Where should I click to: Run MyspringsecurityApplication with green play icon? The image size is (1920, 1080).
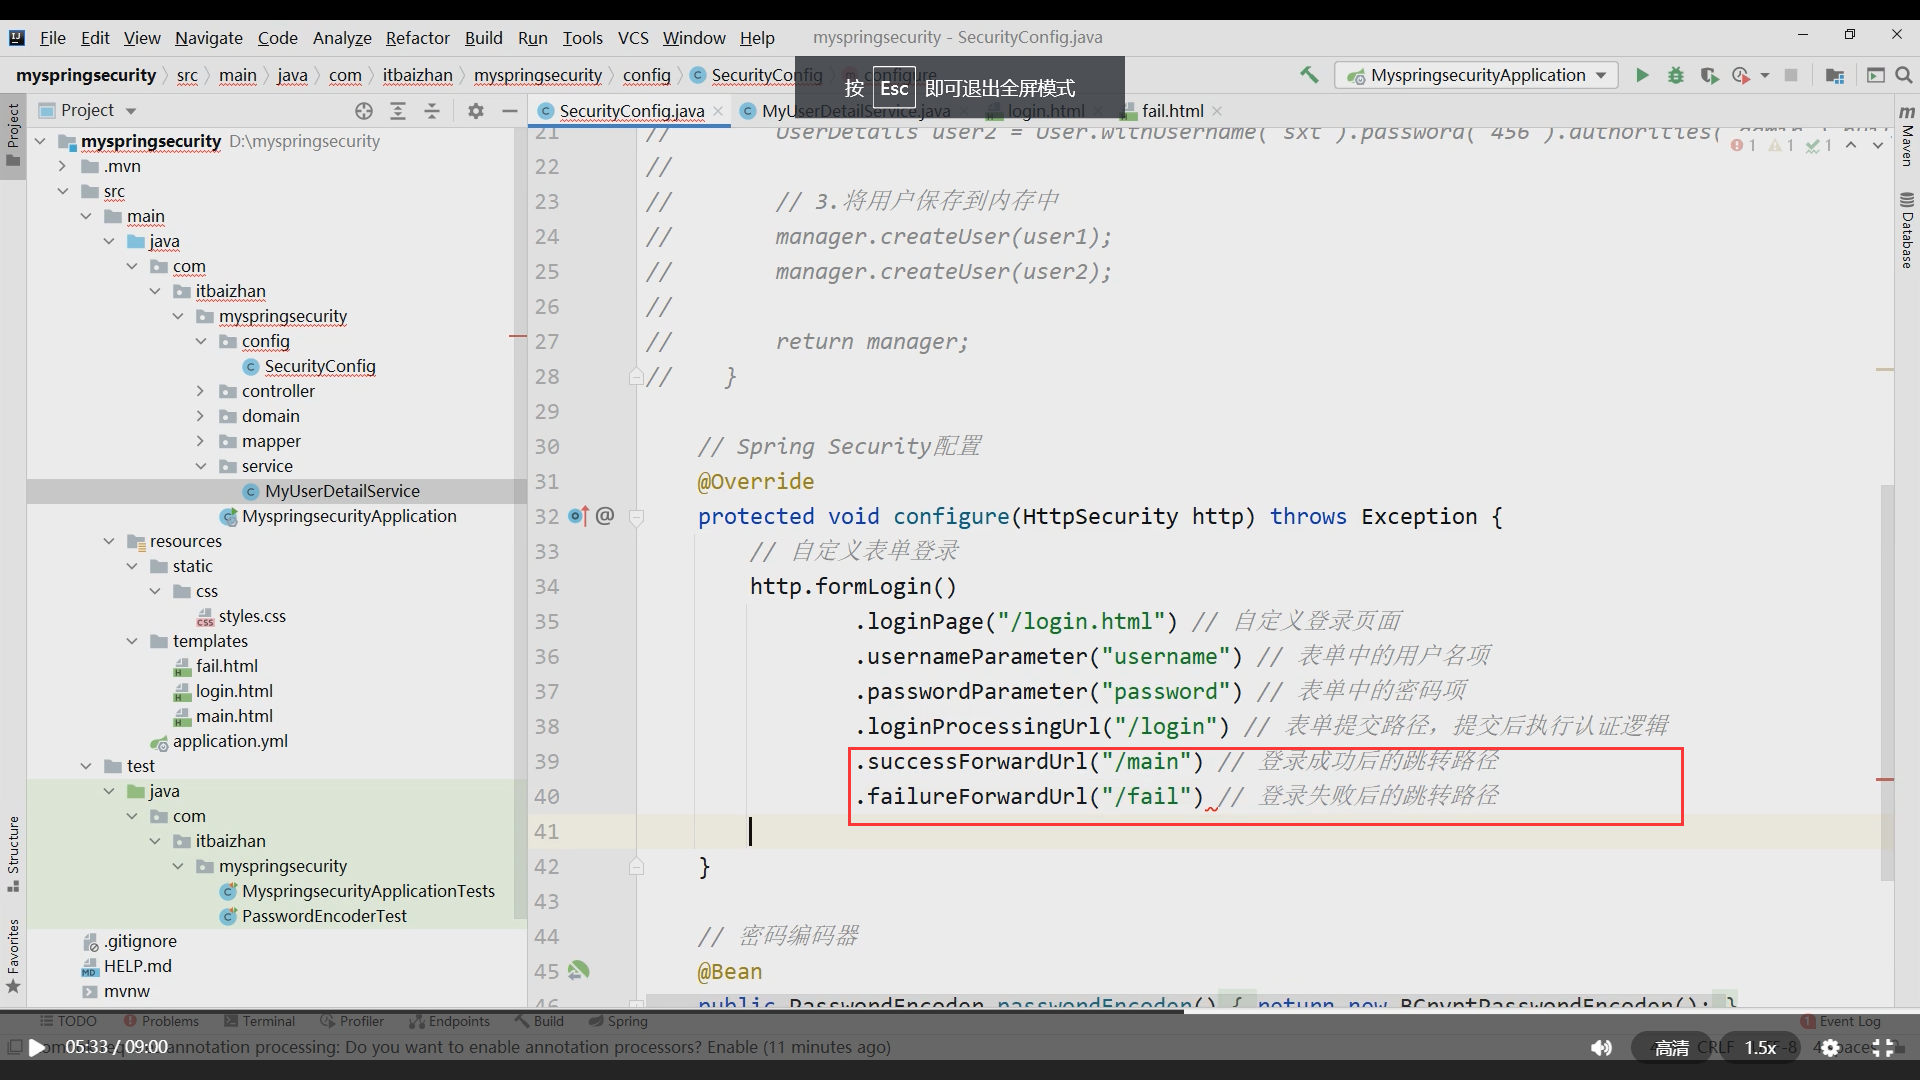[x=1642, y=75]
